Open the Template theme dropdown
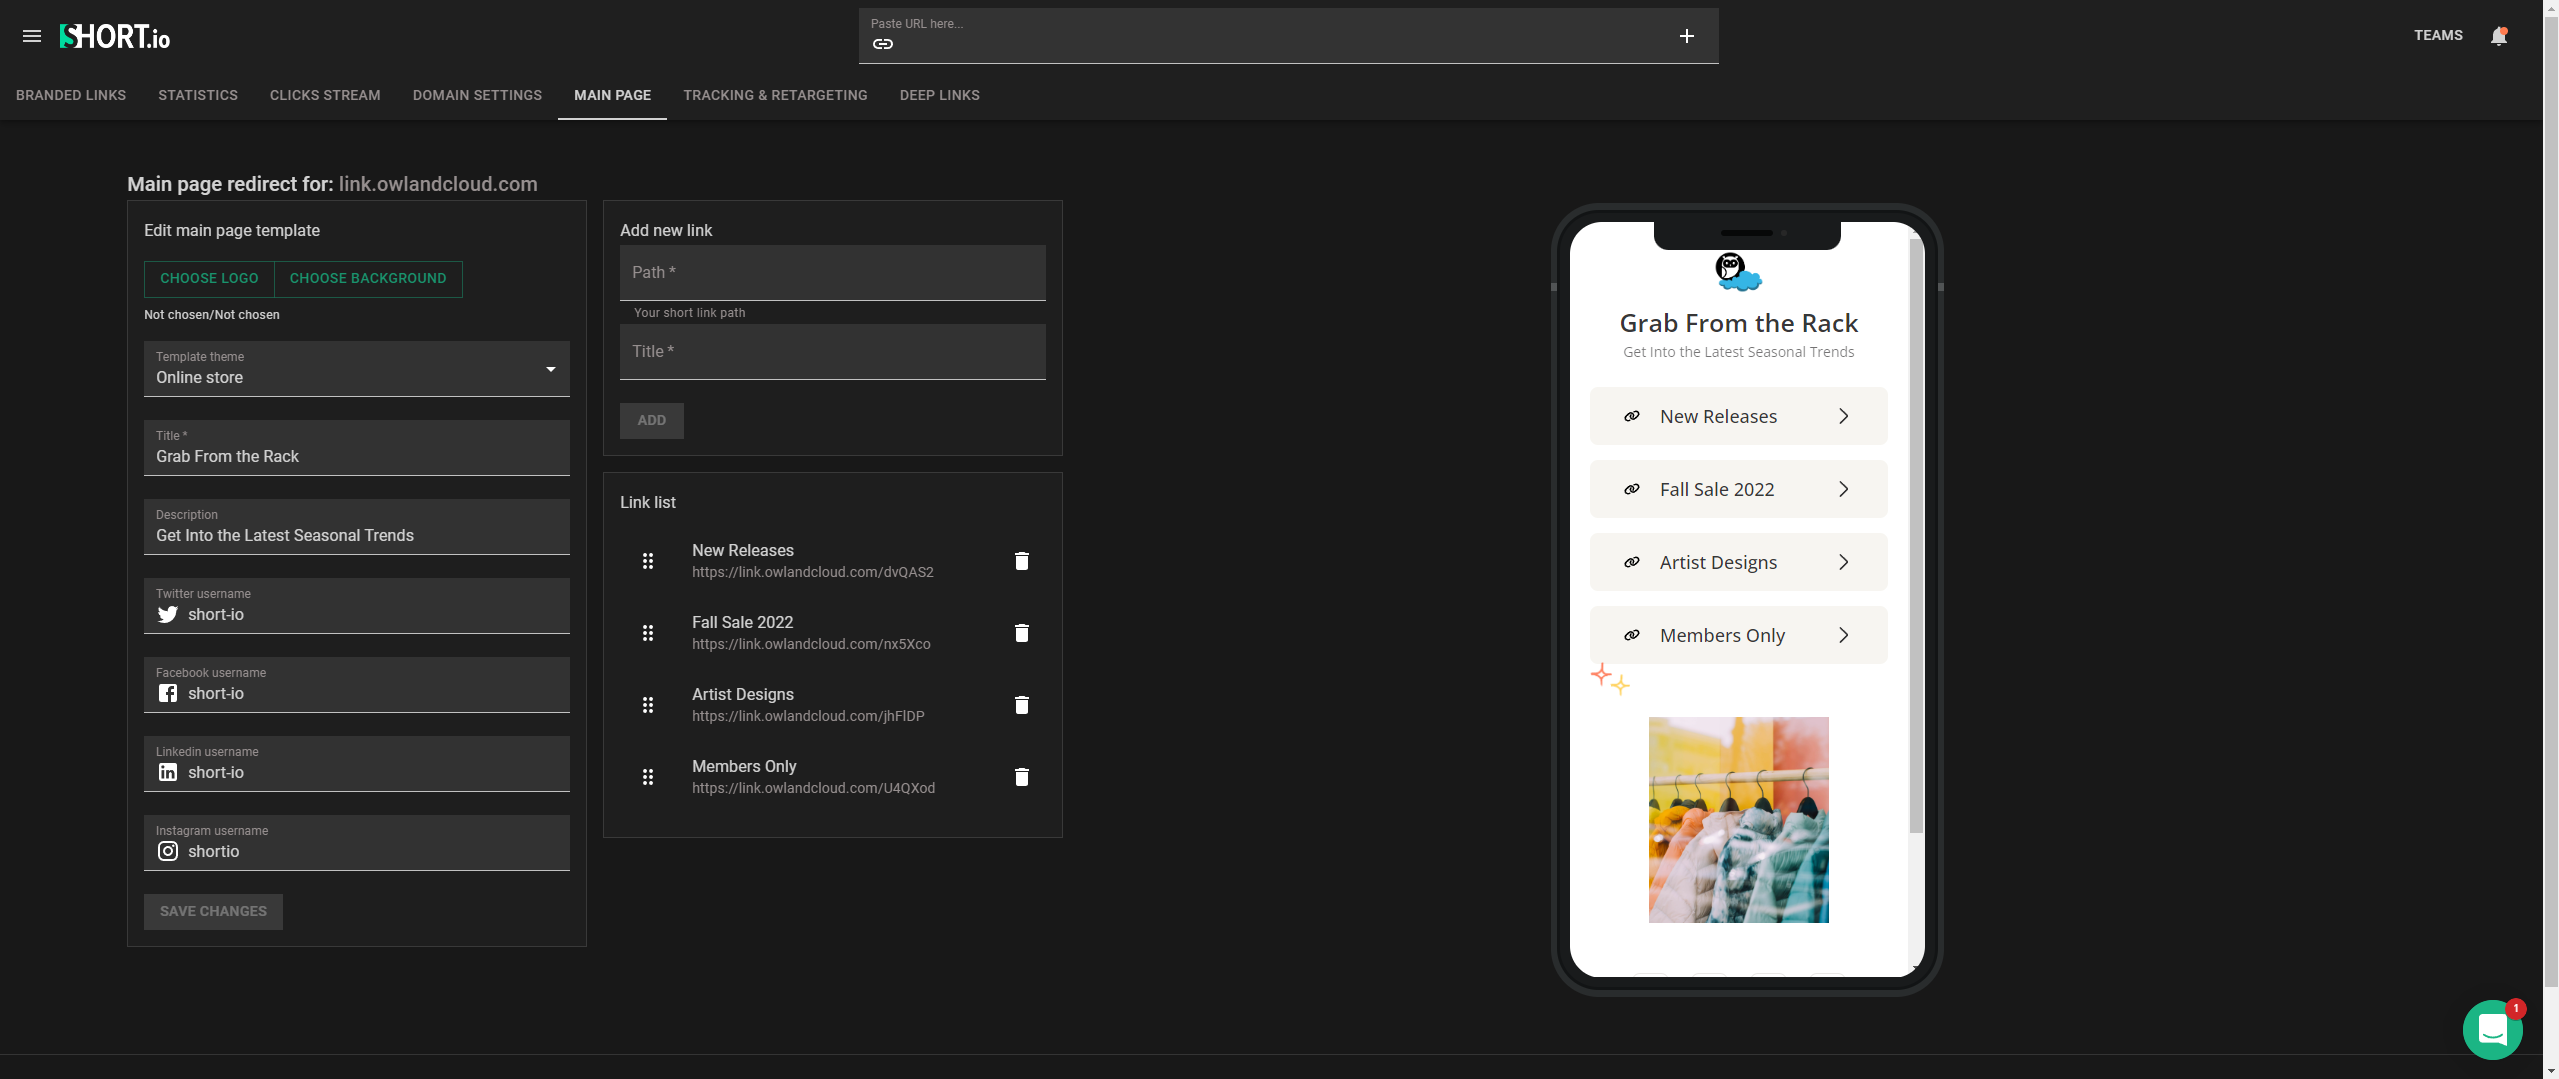The height and width of the screenshot is (1079, 2559). click(x=357, y=369)
